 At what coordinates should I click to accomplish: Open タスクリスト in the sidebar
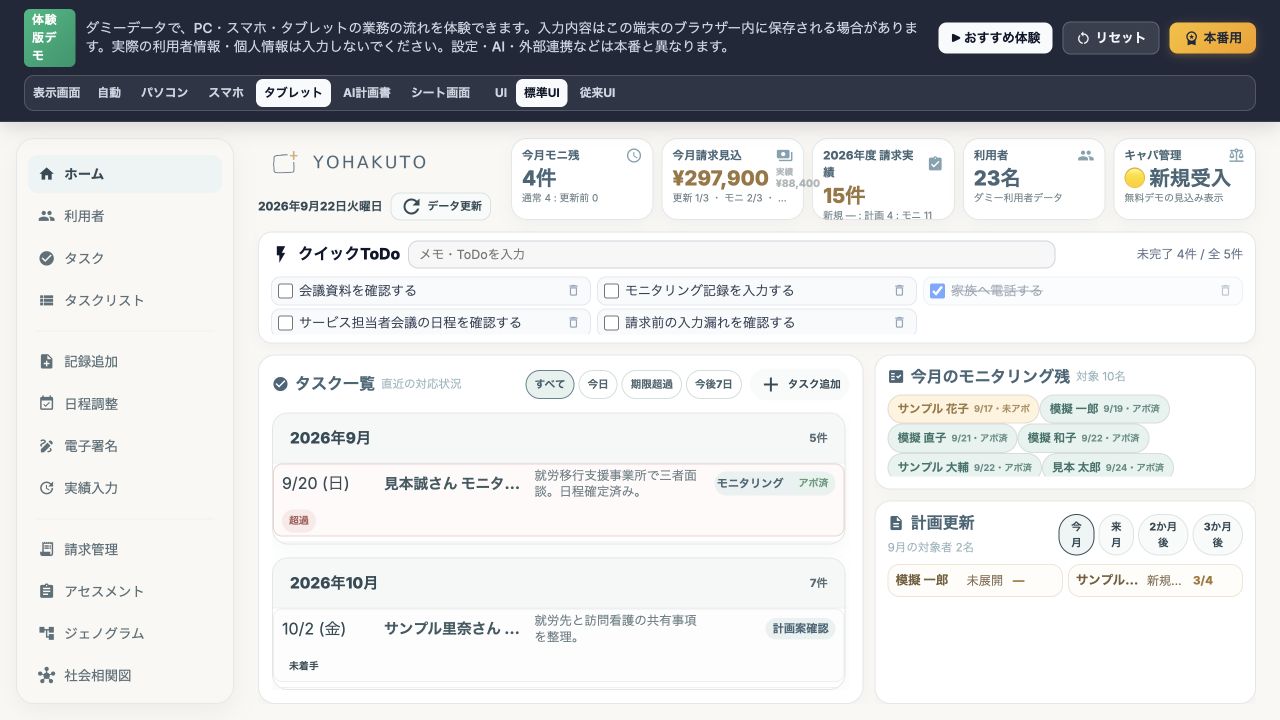pos(125,300)
